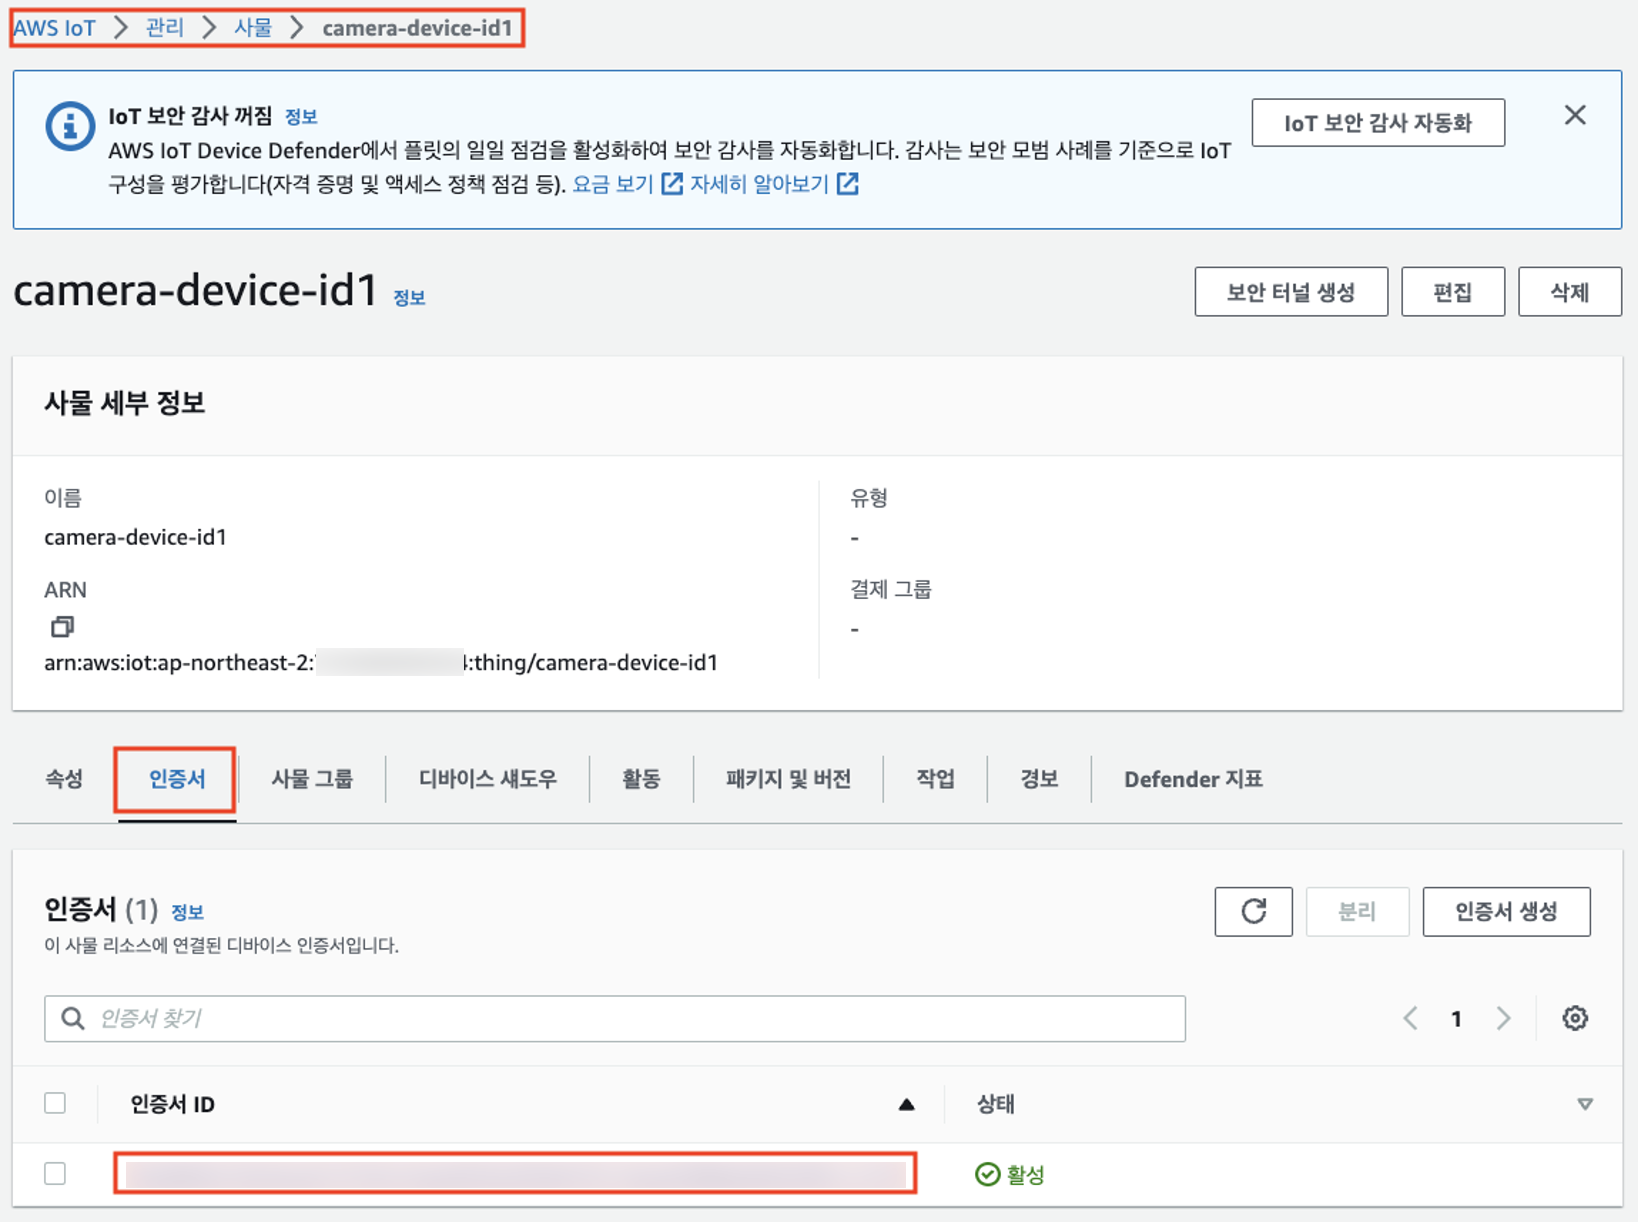
Task: Go to 관리 breadcrumb link
Action: tap(165, 28)
